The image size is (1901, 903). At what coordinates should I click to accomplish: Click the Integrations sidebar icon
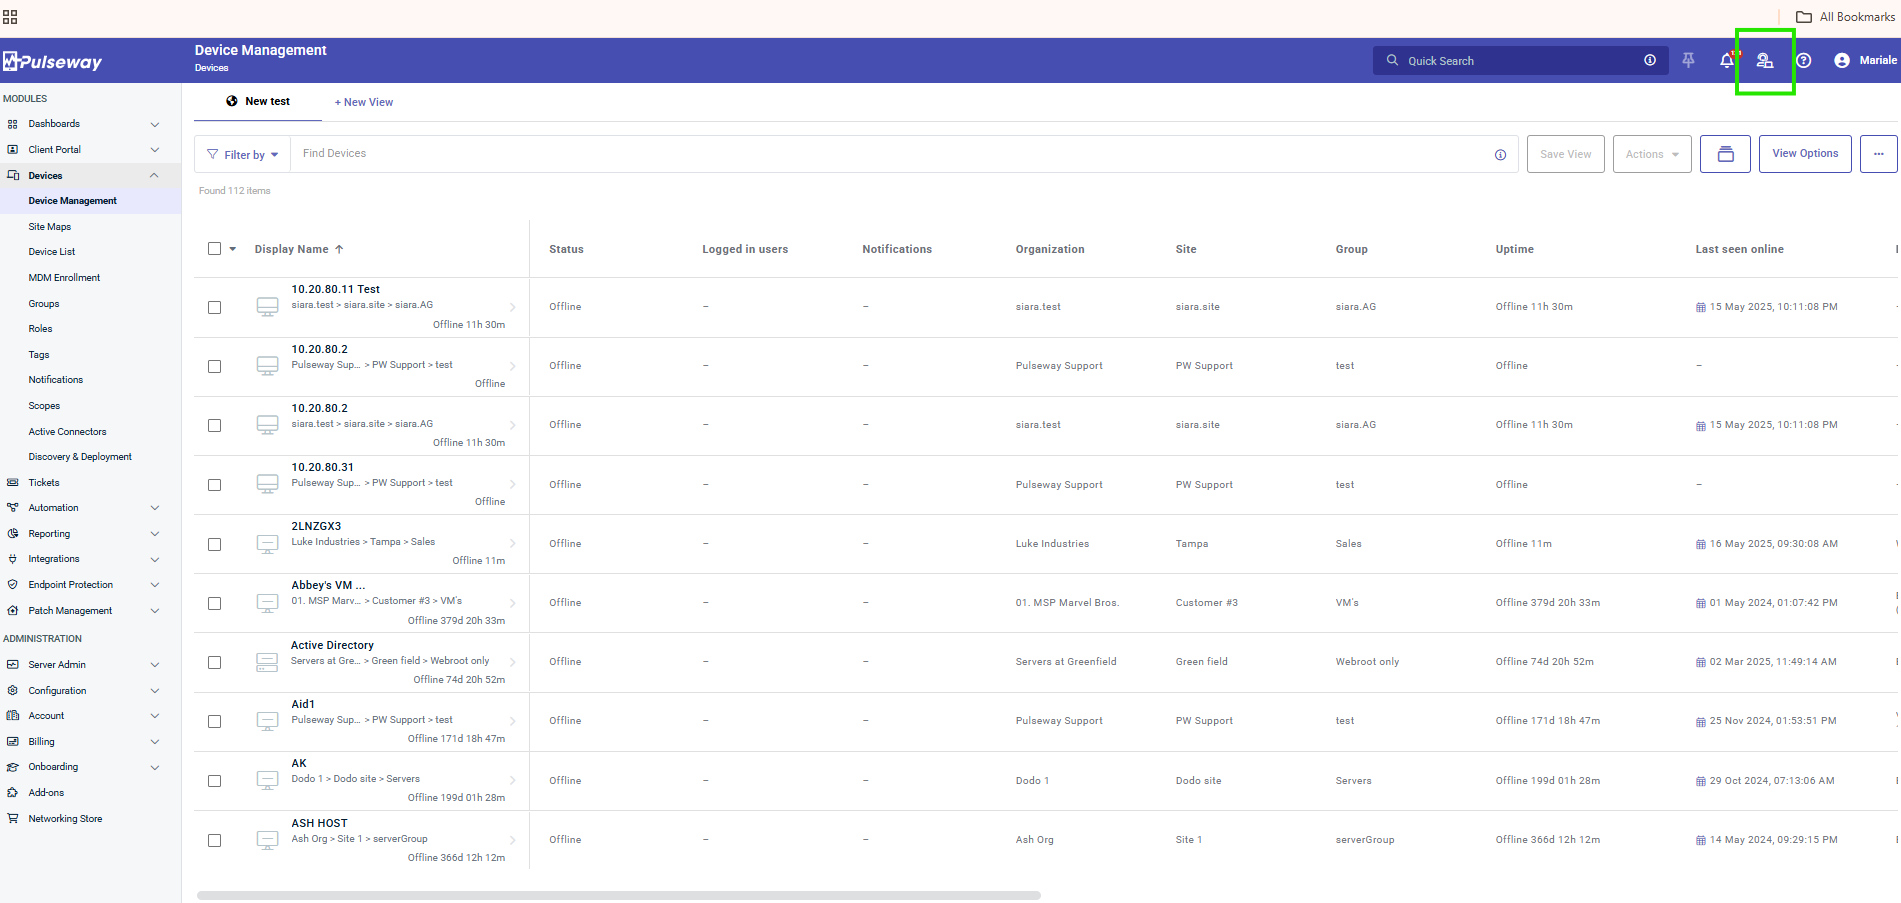coord(13,559)
